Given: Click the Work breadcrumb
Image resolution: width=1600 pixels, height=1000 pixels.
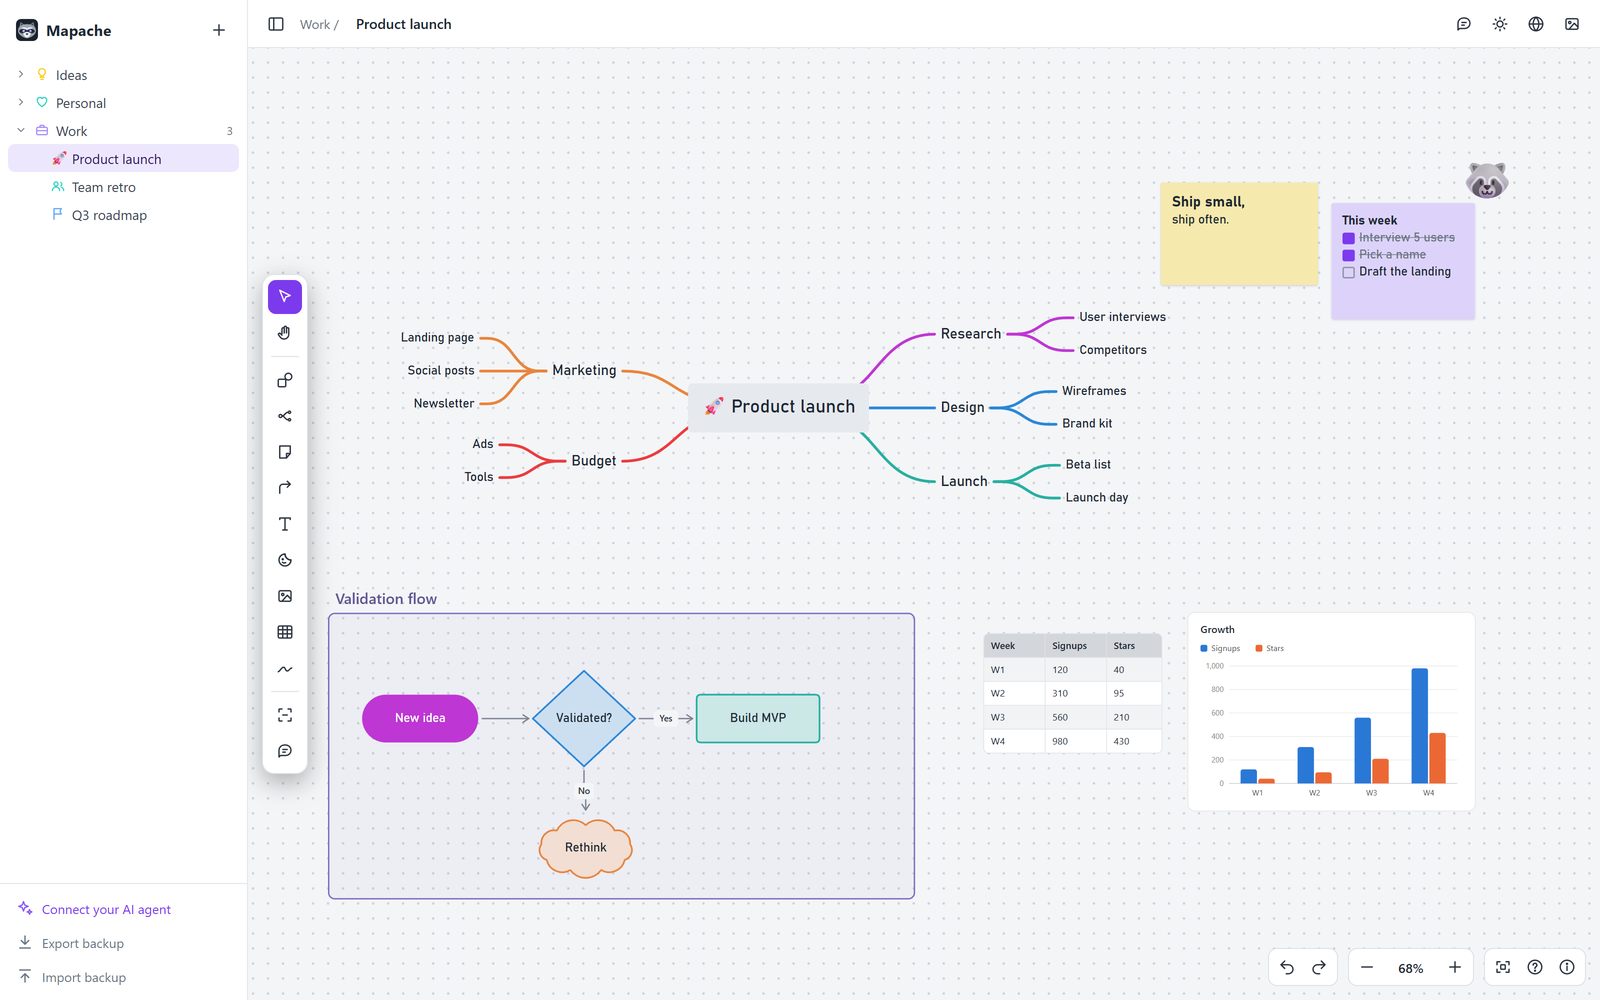Looking at the screenshot, I should pos(314,24).
